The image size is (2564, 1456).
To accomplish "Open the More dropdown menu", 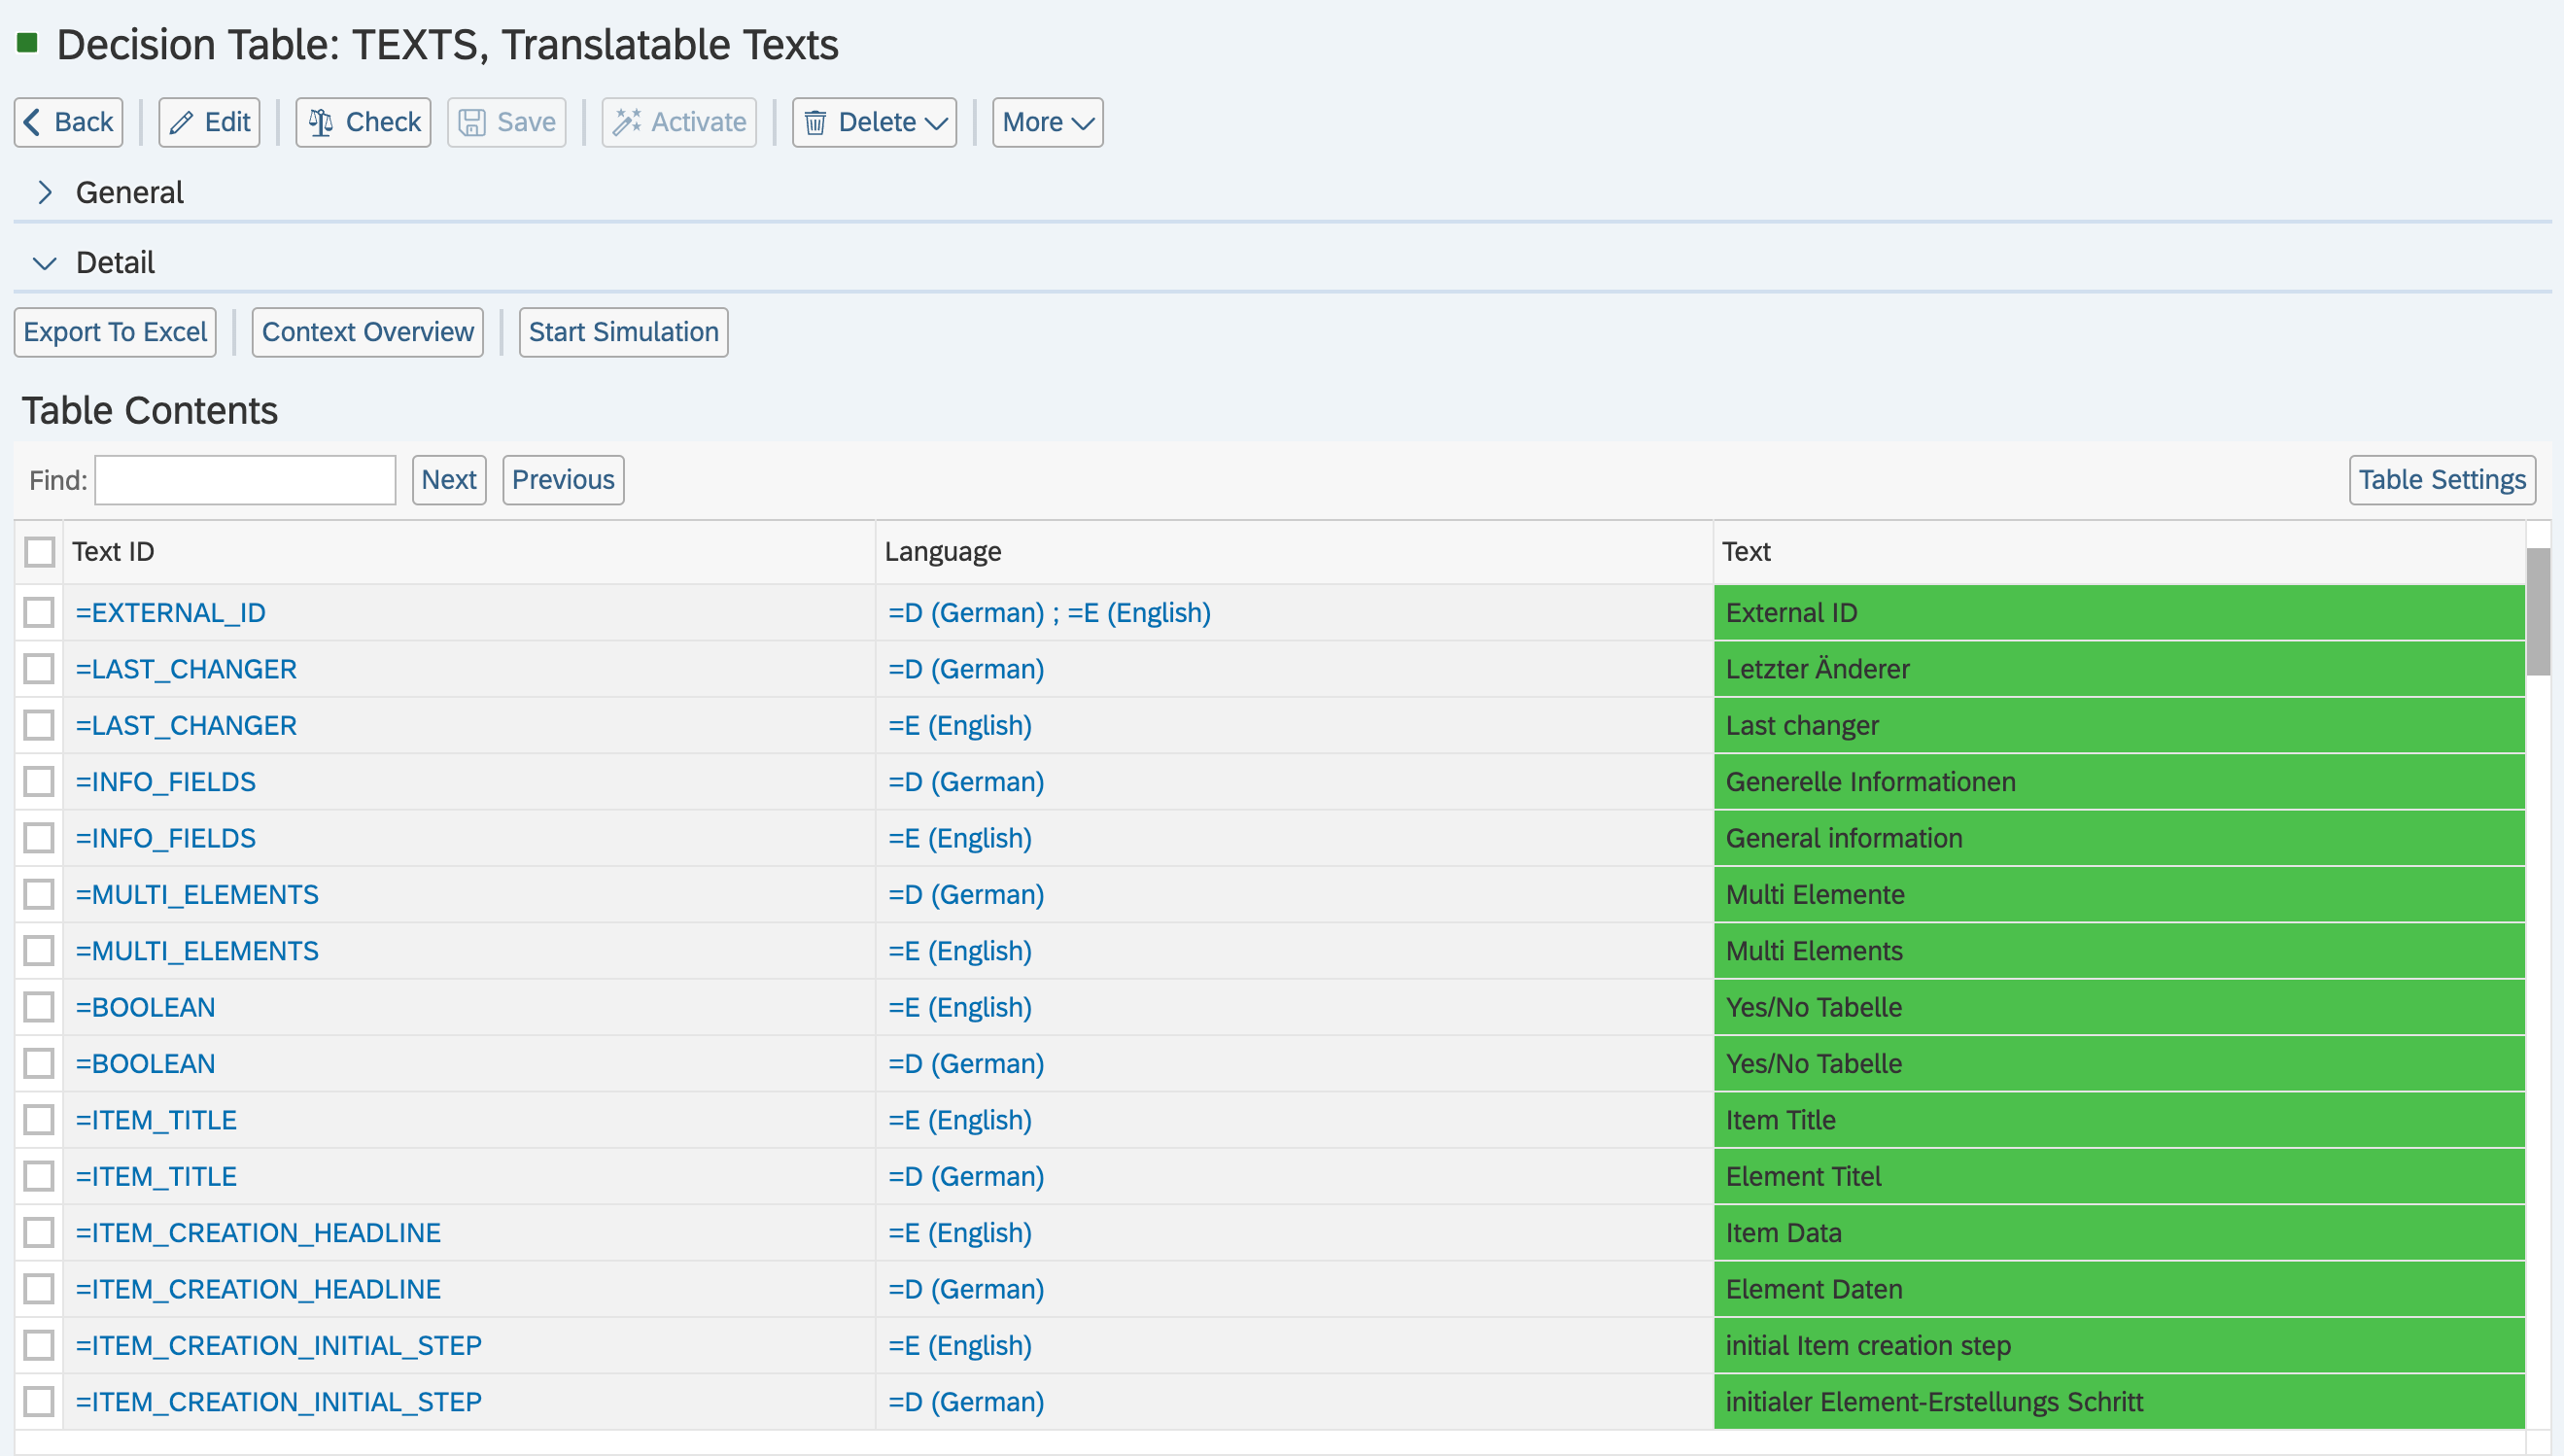I will click(1047, 122).
